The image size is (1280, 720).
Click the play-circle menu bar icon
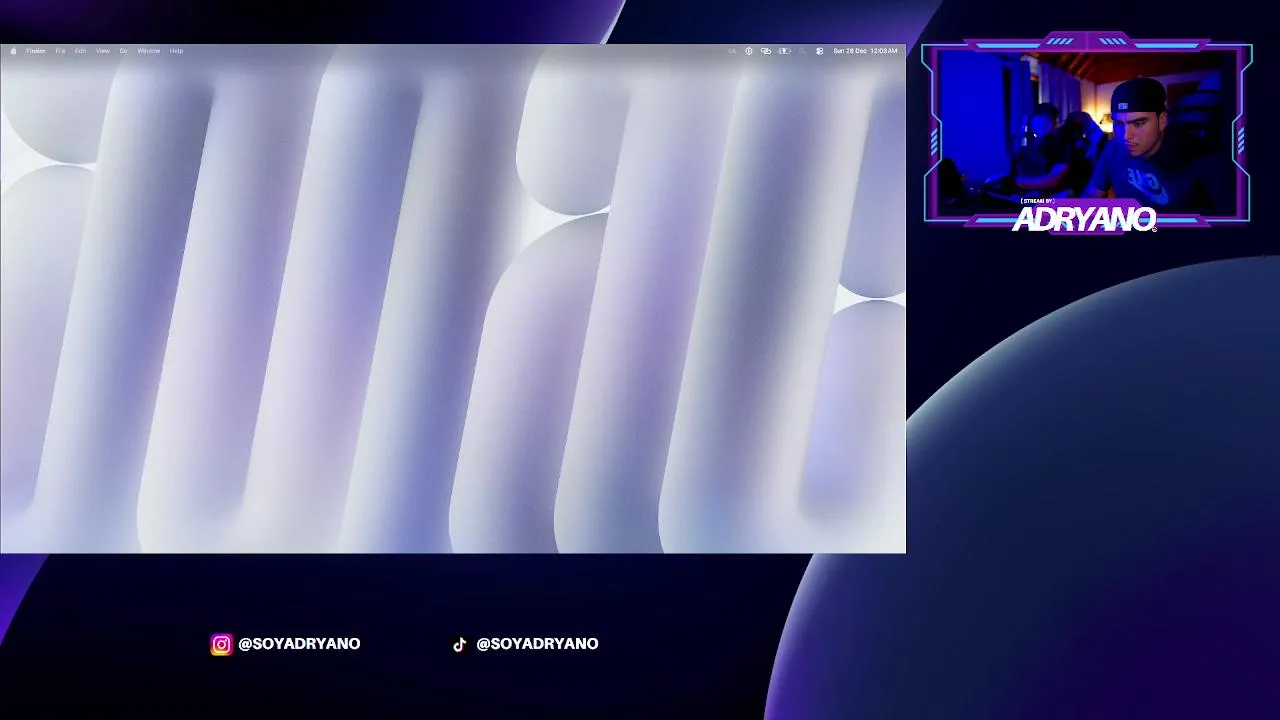pyautogui.click(x=749, y=51)
